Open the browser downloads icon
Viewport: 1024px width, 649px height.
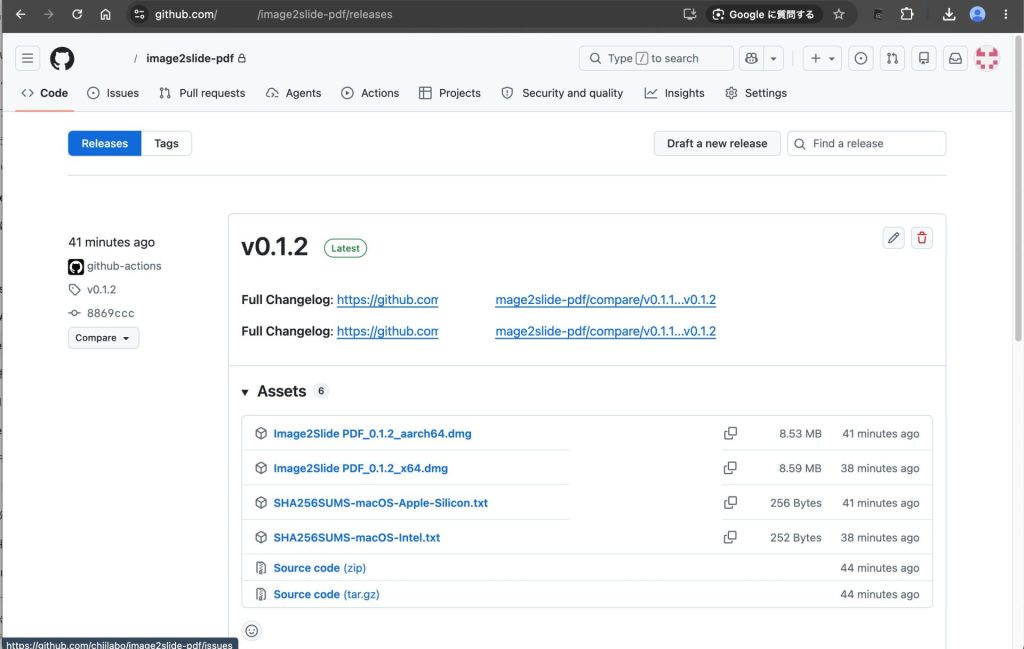point(949,14)
